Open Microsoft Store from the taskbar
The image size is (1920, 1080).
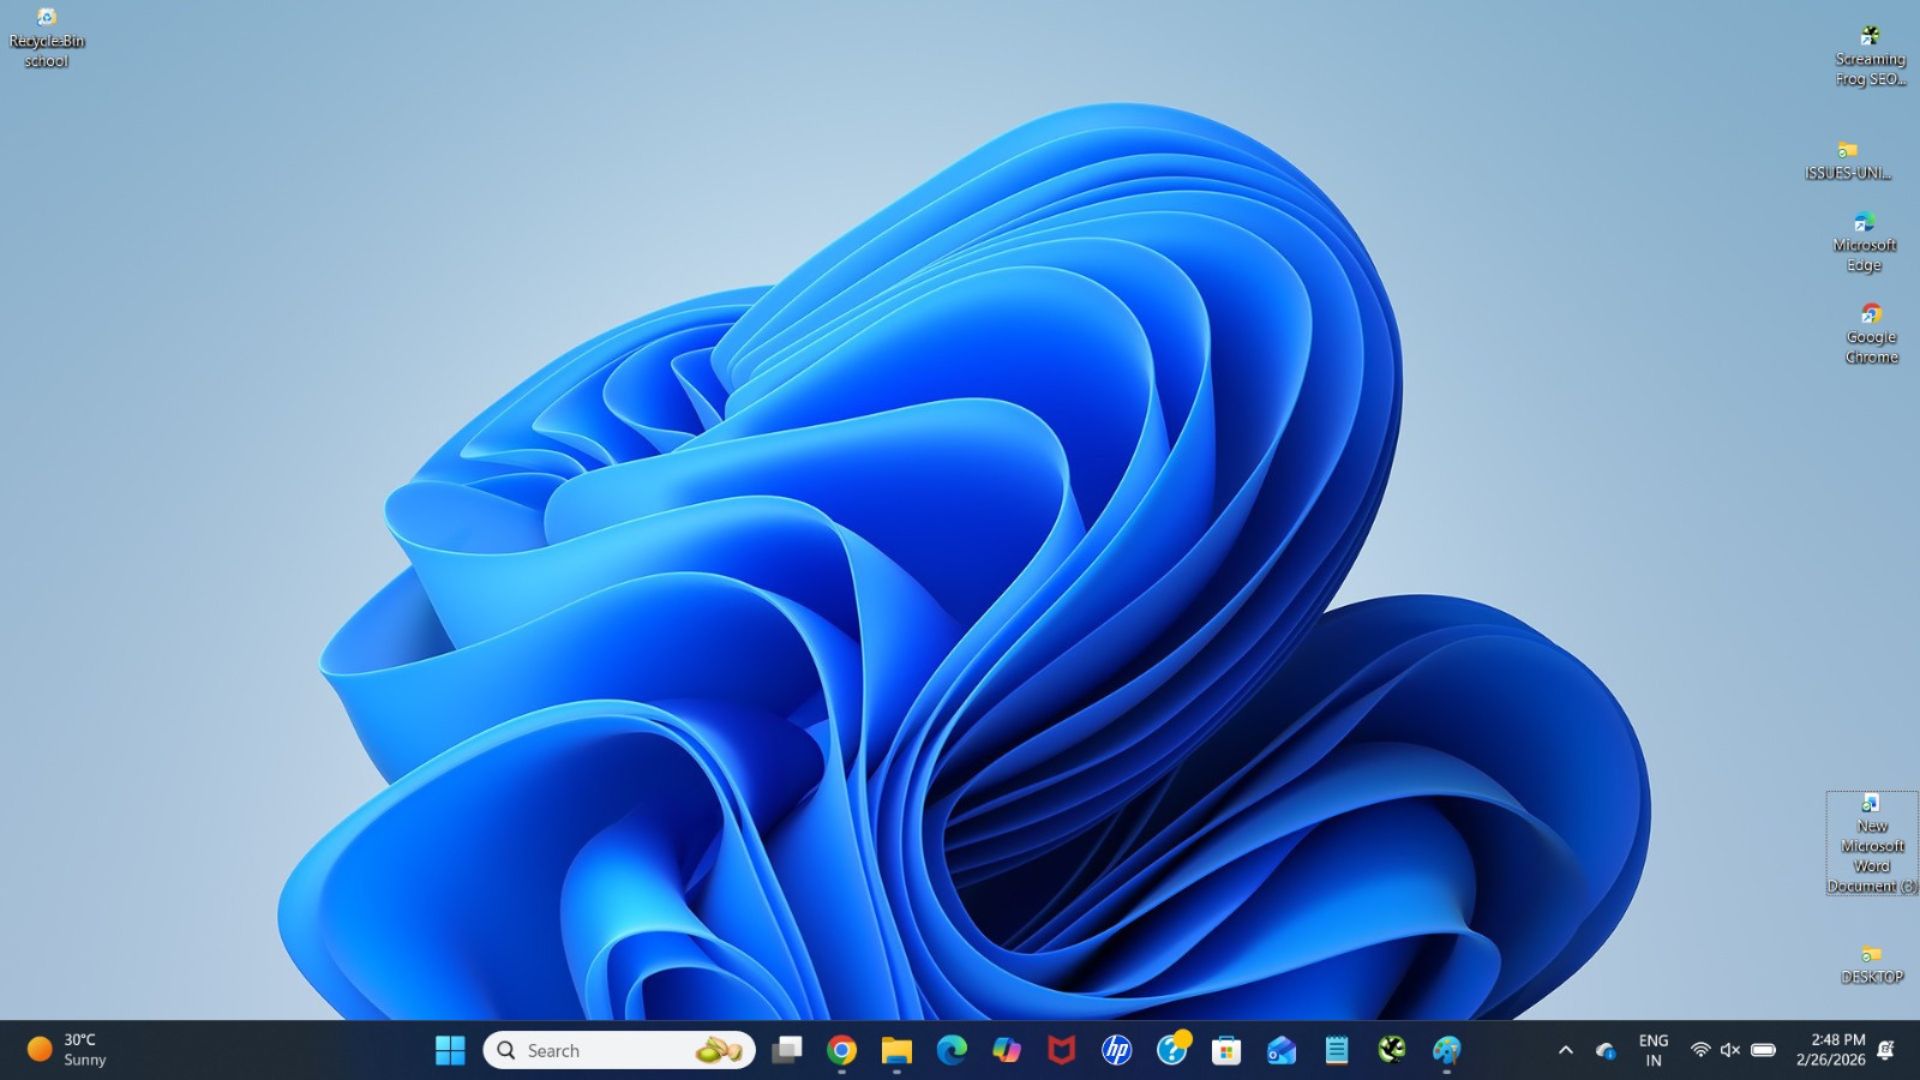[1225, 1050]
